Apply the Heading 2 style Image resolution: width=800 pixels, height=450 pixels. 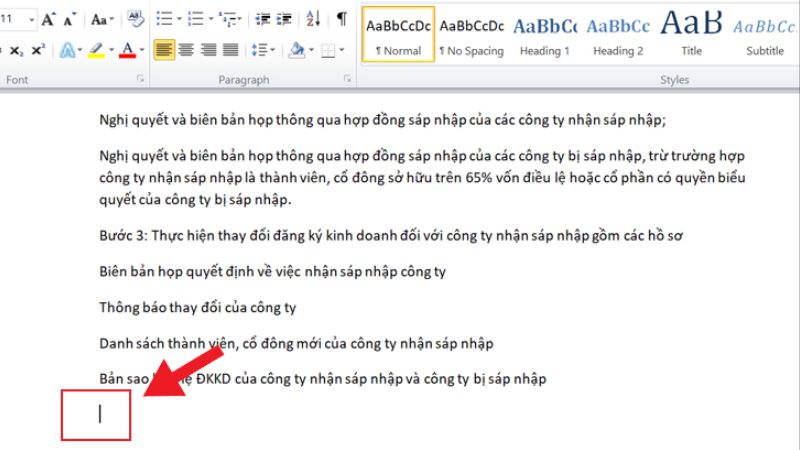tap(618, 34)
